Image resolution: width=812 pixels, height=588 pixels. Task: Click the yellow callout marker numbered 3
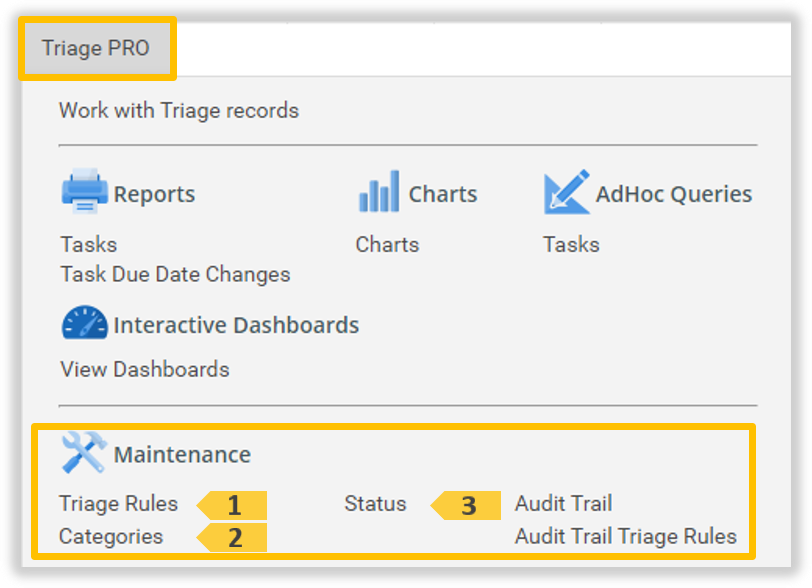[x=467, y=505]
